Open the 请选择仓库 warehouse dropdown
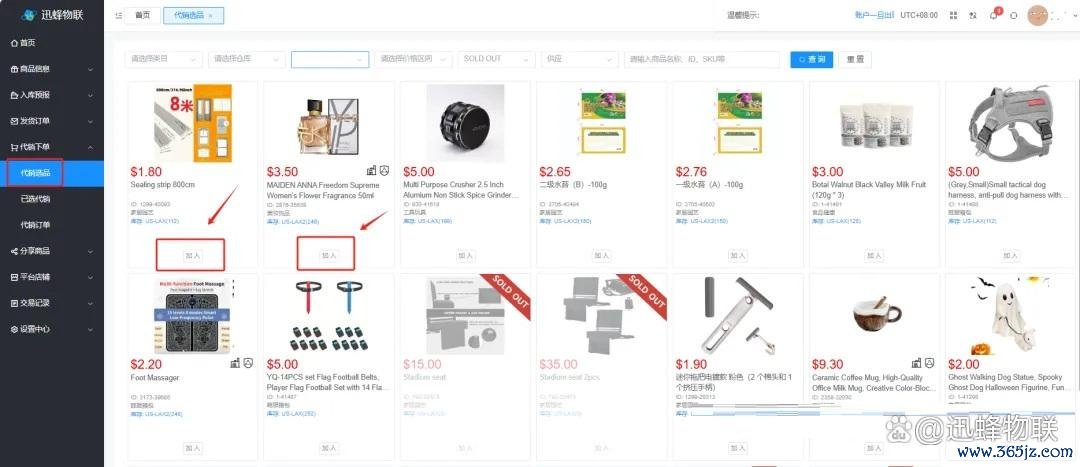 pyautogui.click(x=247, y=59)
